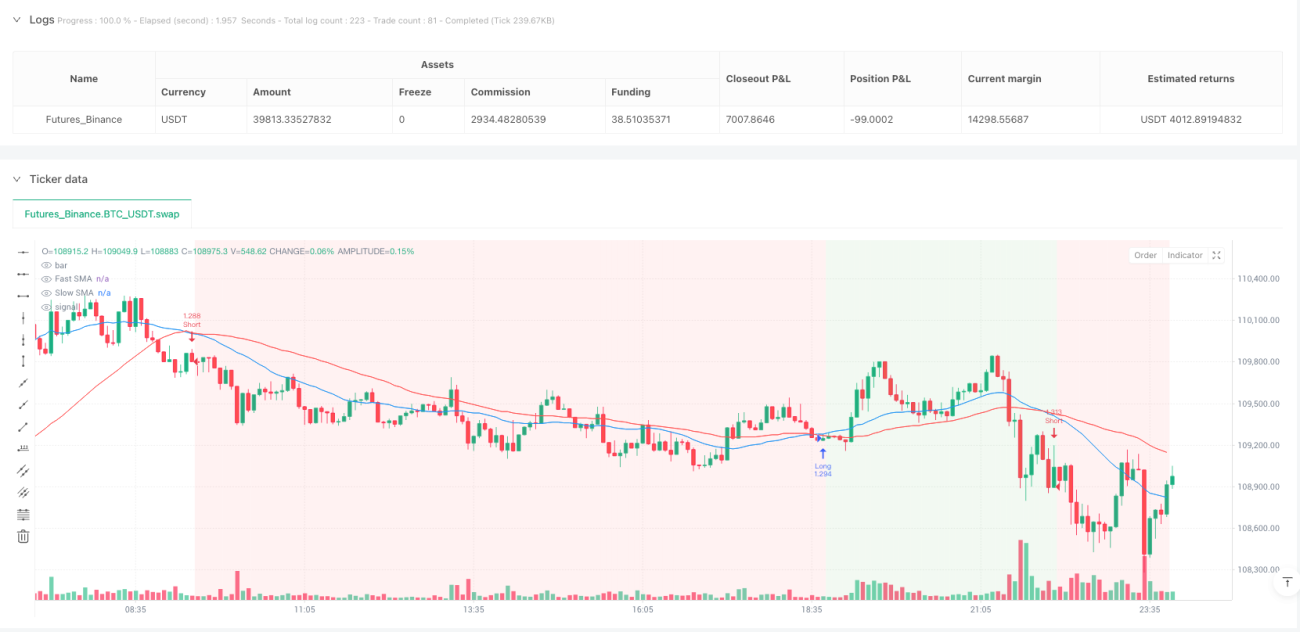Toggle visibility of the bar series
This screenshot has height=632, width=1300.
(46, 265)
